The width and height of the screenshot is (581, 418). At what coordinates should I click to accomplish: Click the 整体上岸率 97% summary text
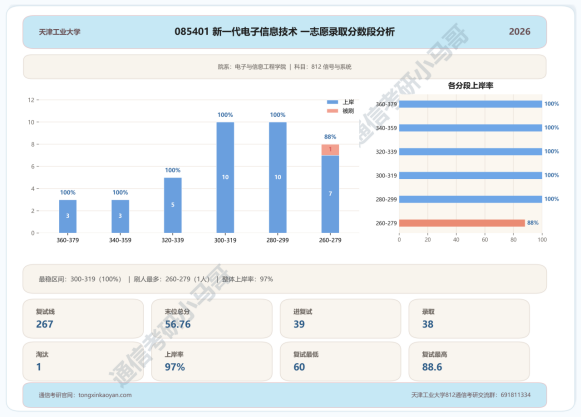pyautogui.click(x=248, y=279)
